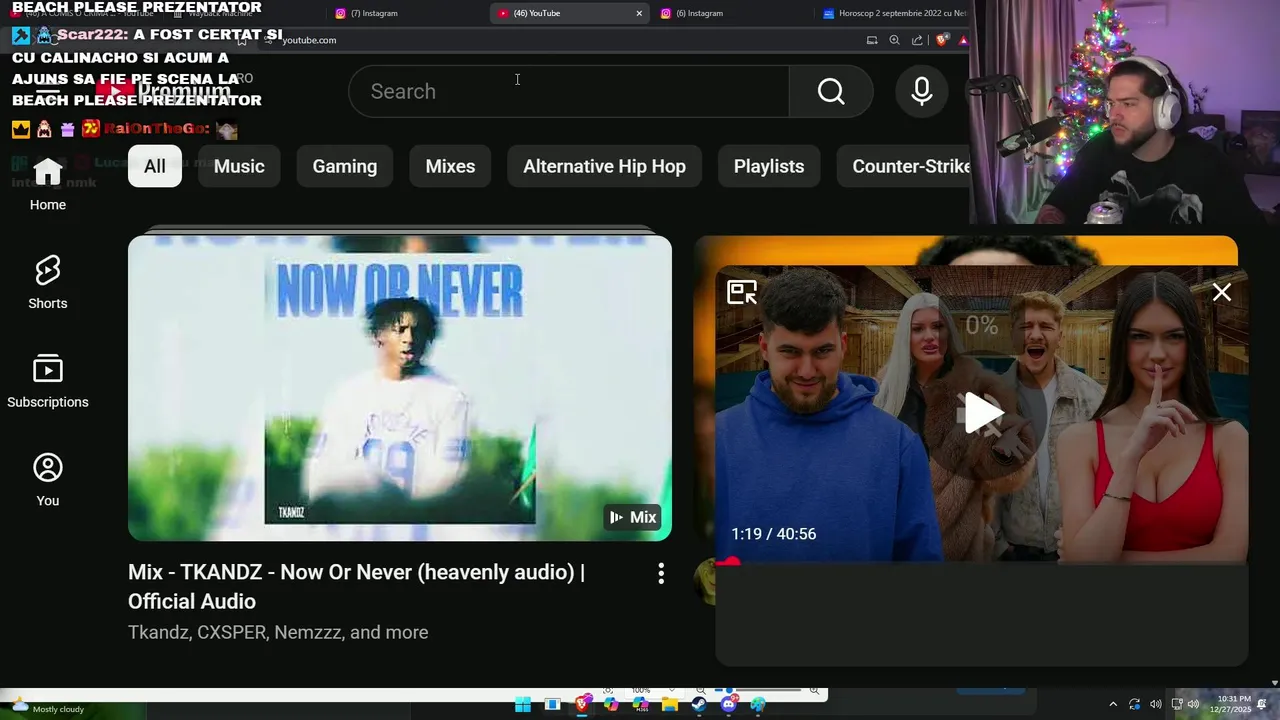Viewport: 1280px width, 720px height.
Task: Click the share icon in the address bar
Action: point(917,40)
